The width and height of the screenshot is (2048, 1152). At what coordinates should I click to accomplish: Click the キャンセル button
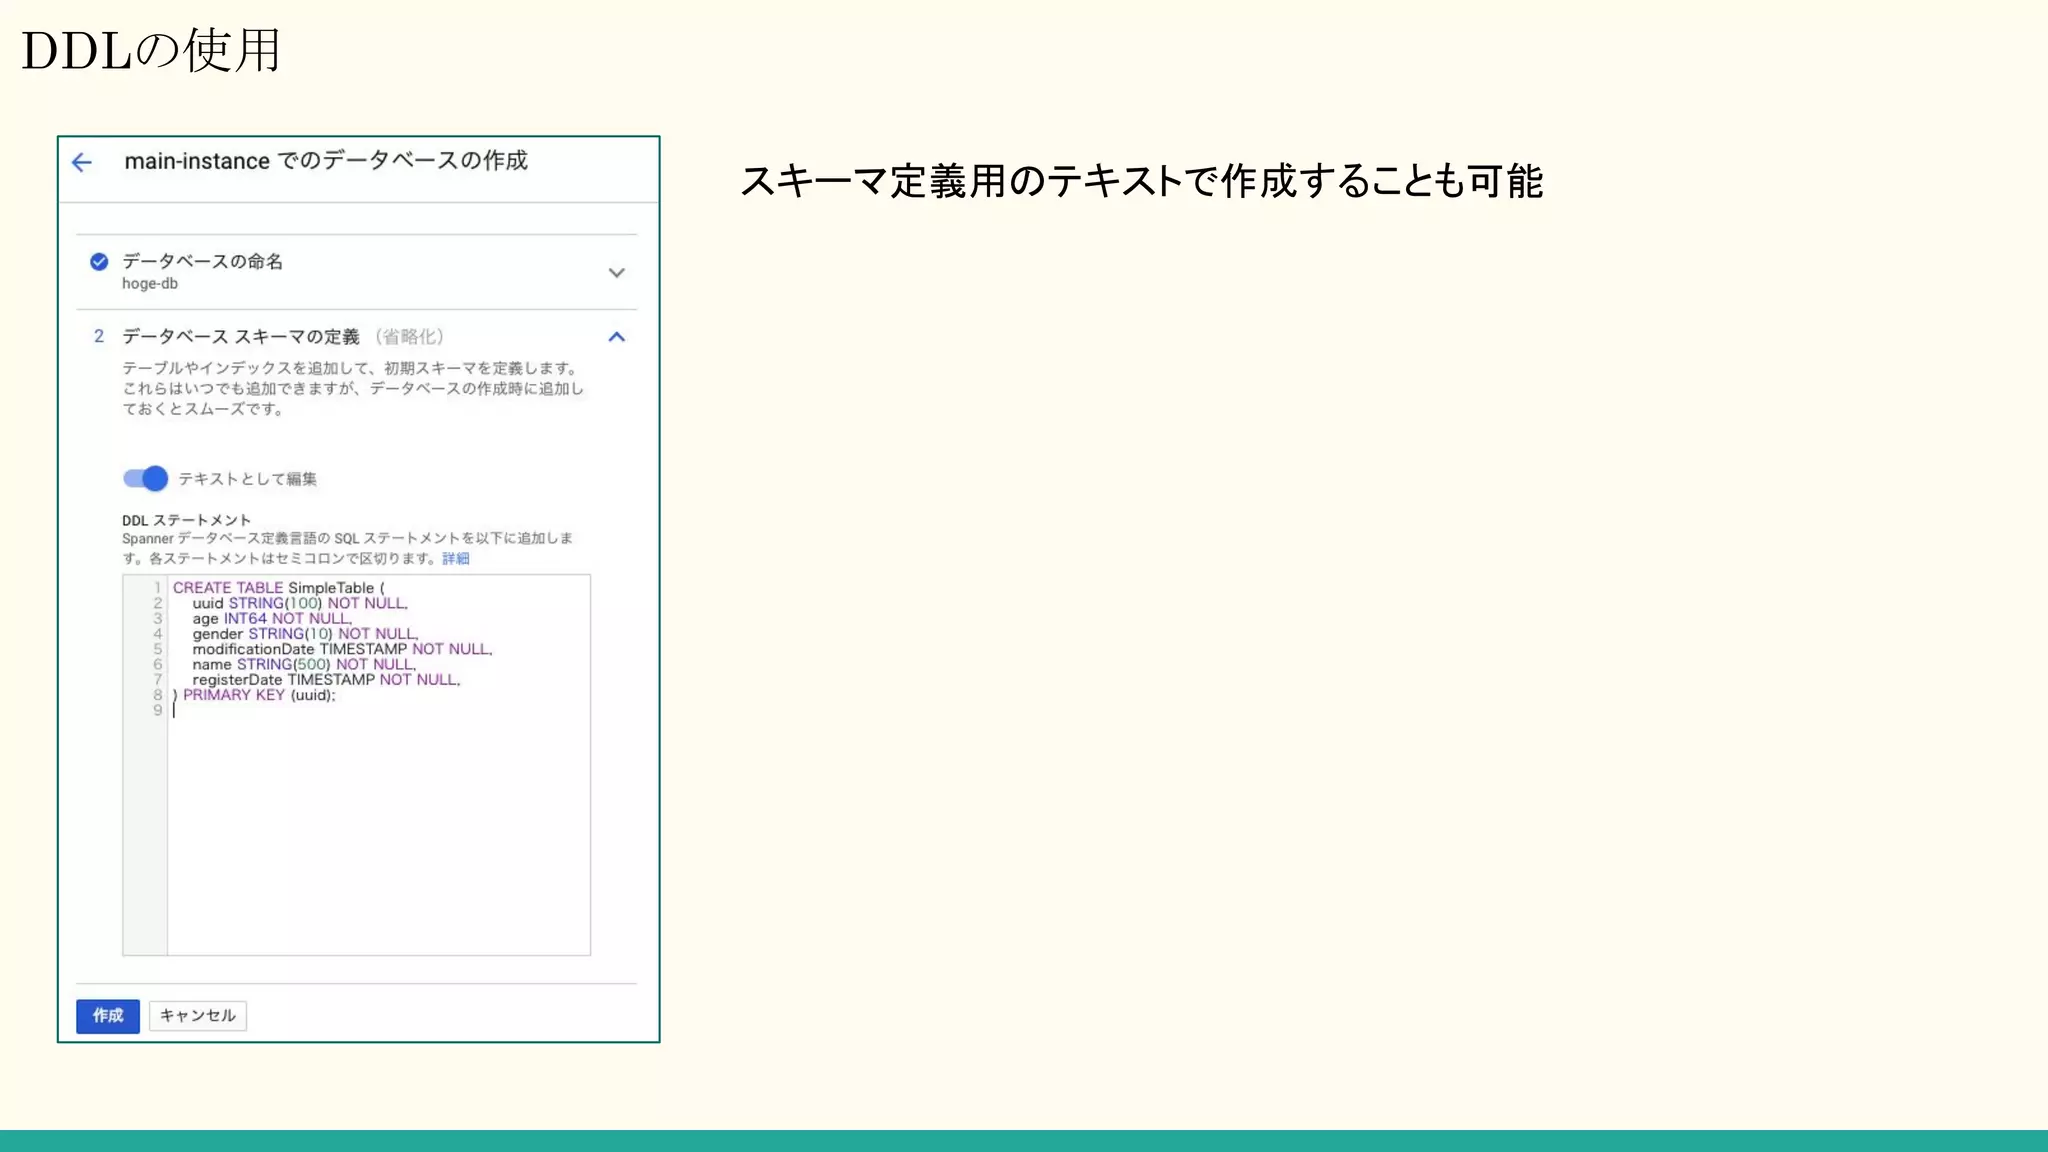pyautogui.click(x=198, y=1016)
